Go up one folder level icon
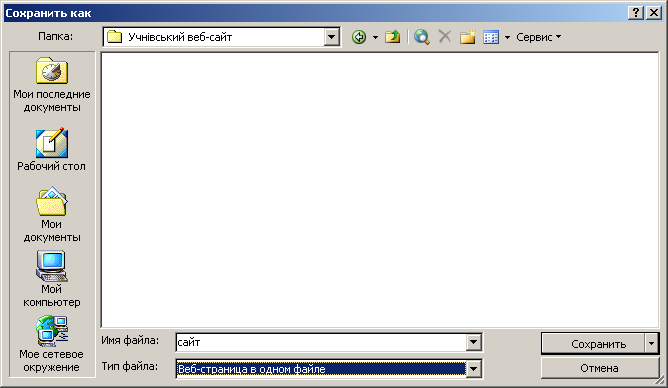Image resolution: width=668 pixels, height=388 pixels. [392, 37]
